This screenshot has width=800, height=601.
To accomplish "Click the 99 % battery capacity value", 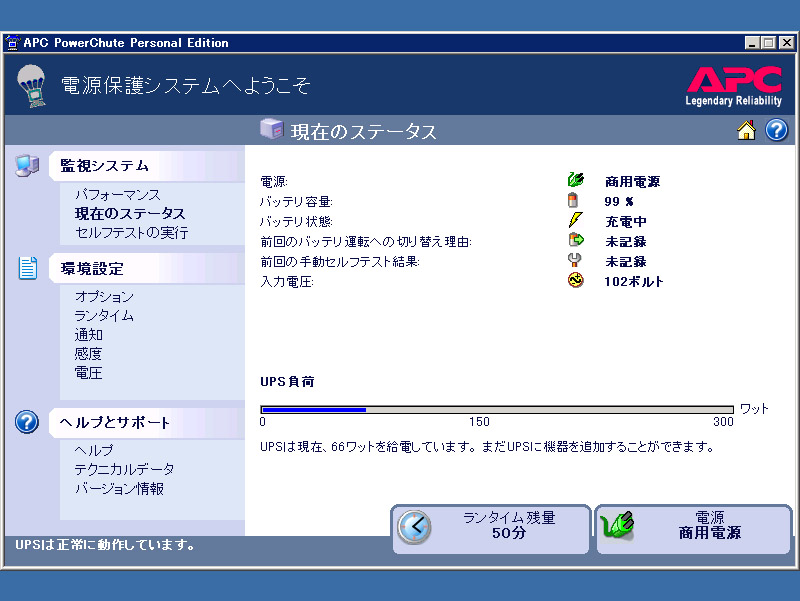I will pos(618,201).
